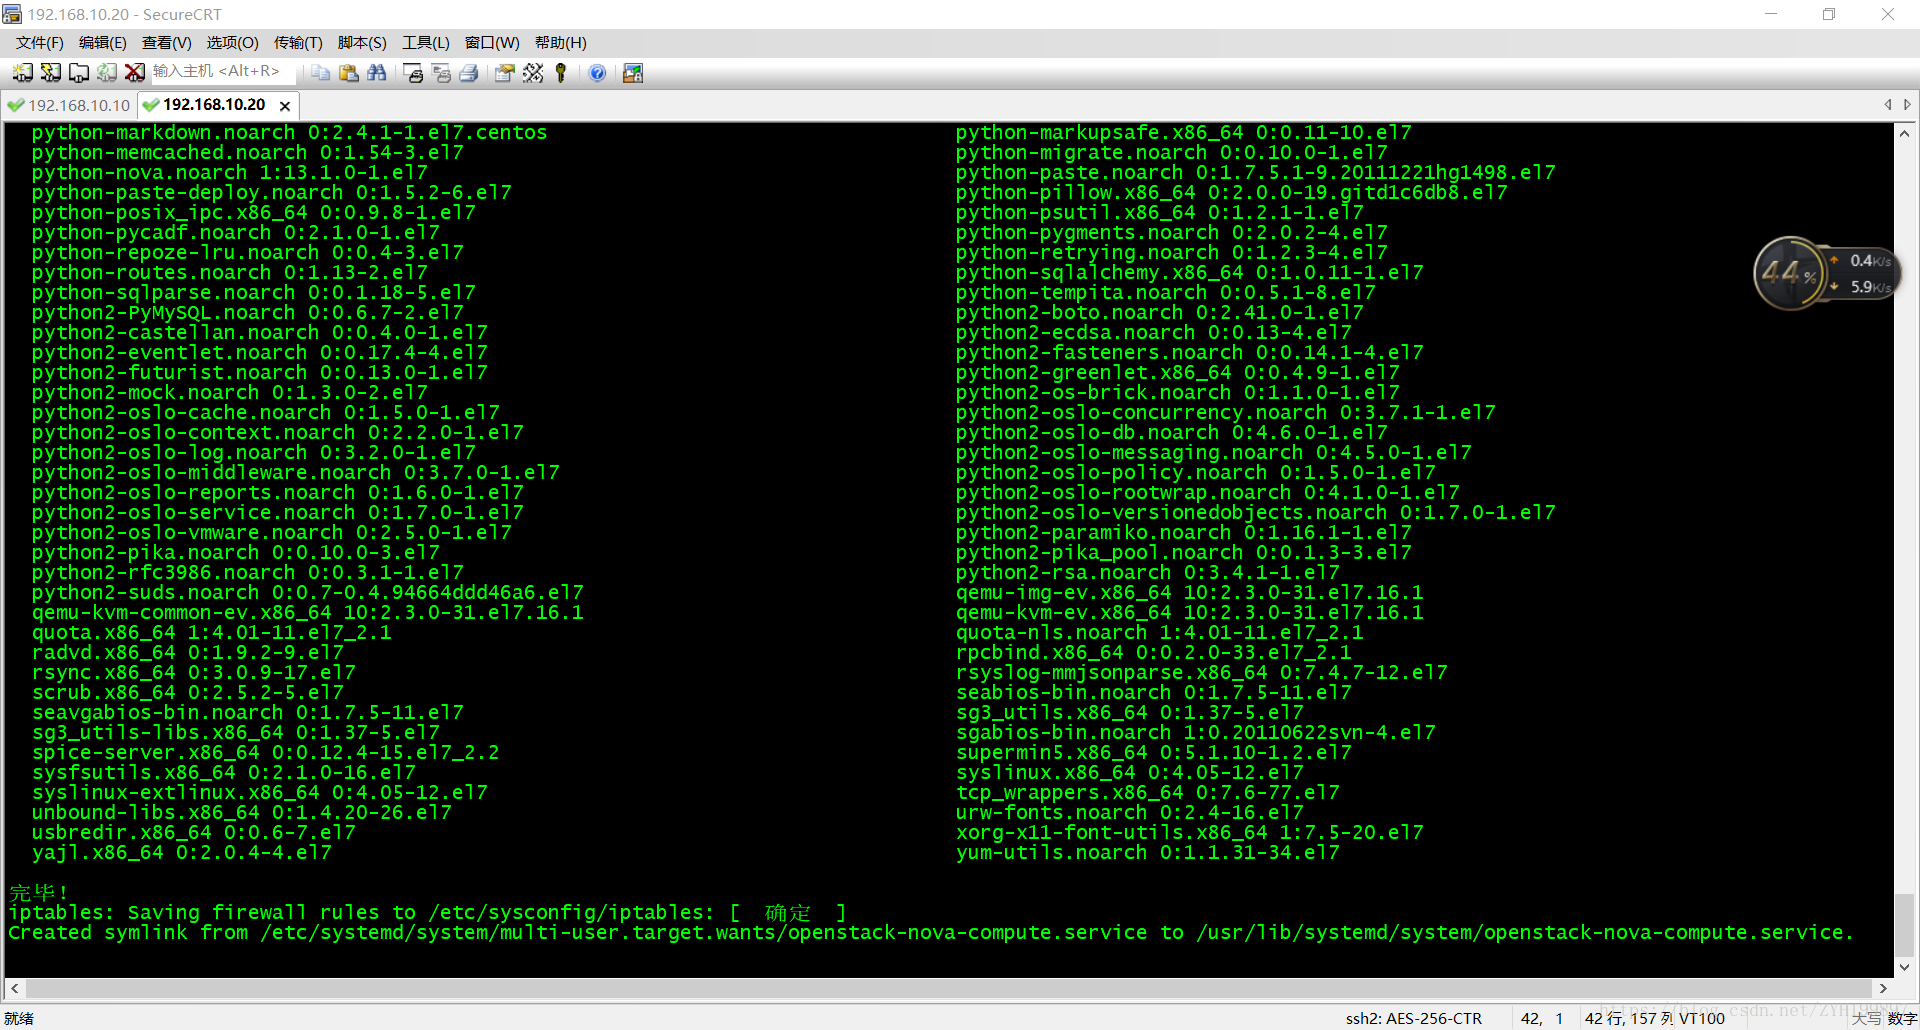The image size is (1920, 1030).
Task: Click horizontal scrollbar left arrow
Action: coord(15,988)
